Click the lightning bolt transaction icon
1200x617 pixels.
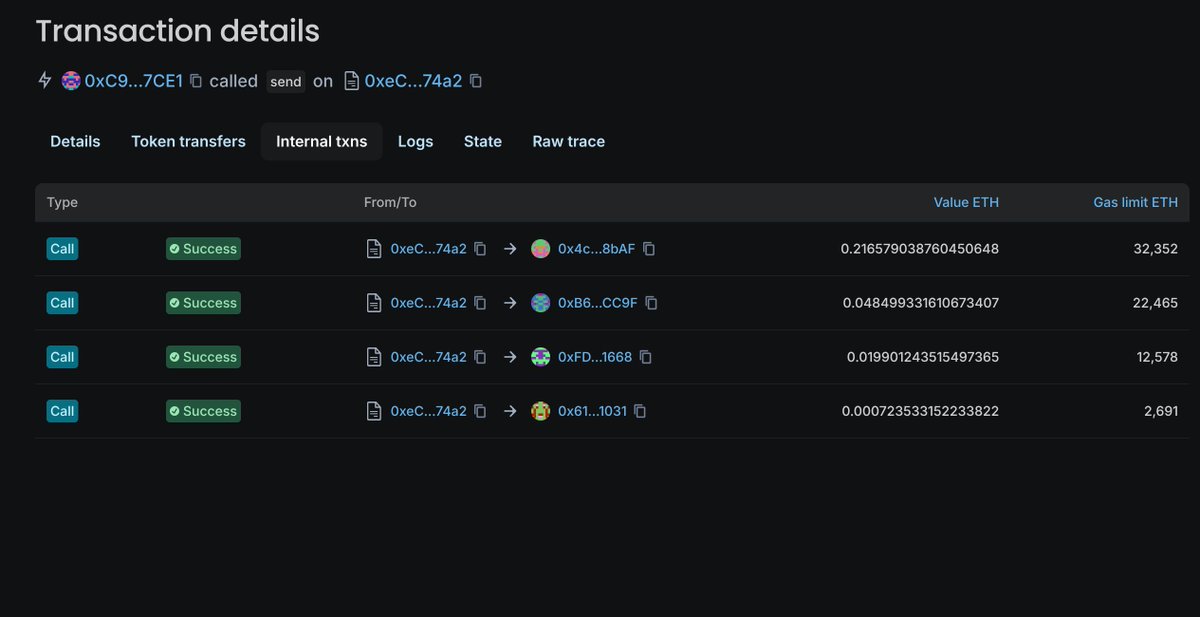(x=44, y=81)
